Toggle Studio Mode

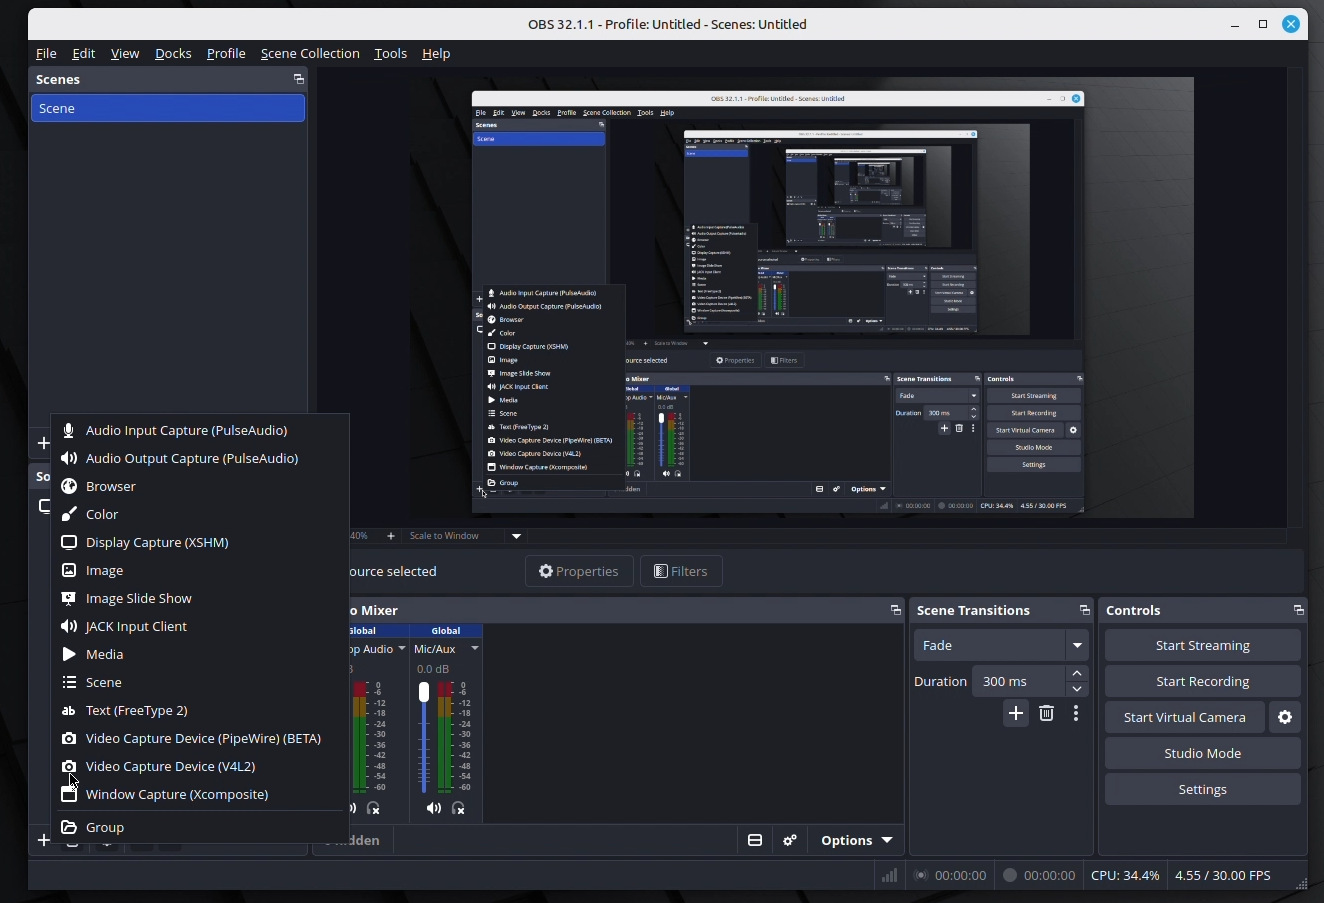tap(1202, 754)
